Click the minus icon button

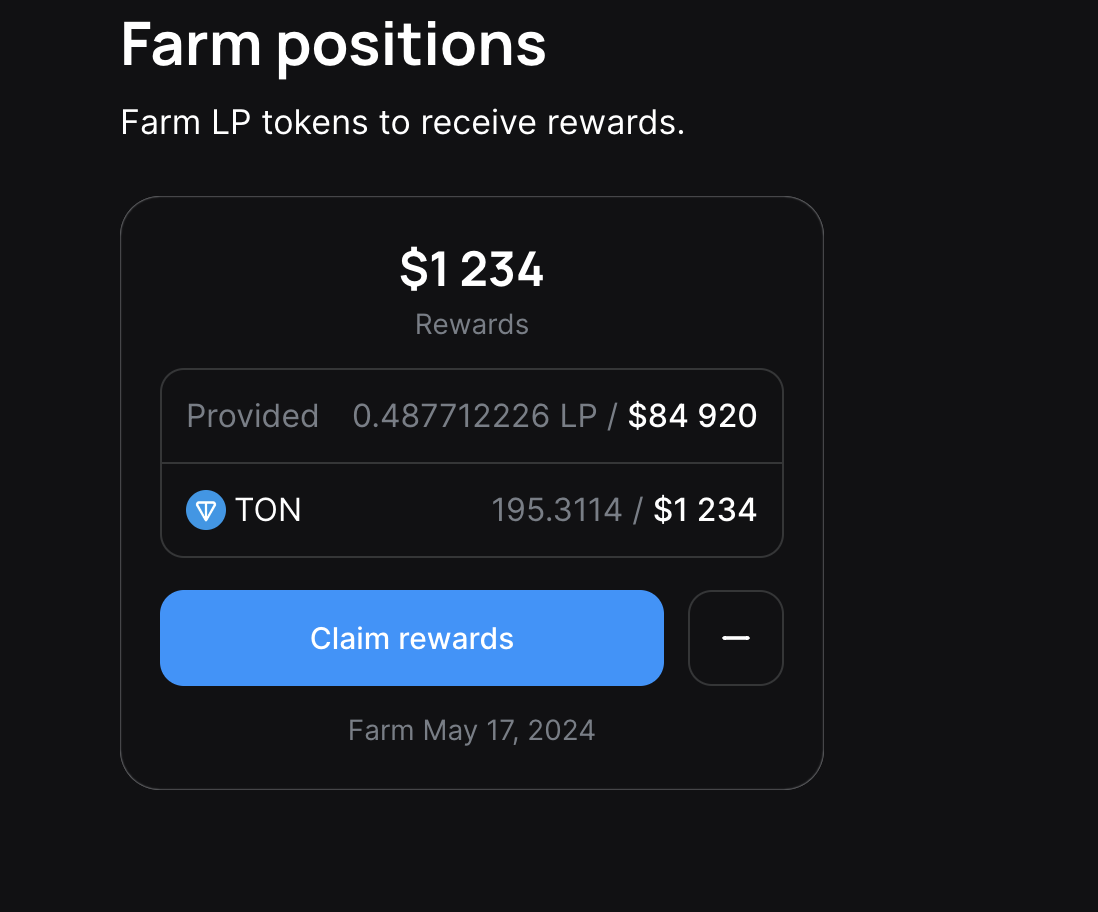(x=736, y=638)
